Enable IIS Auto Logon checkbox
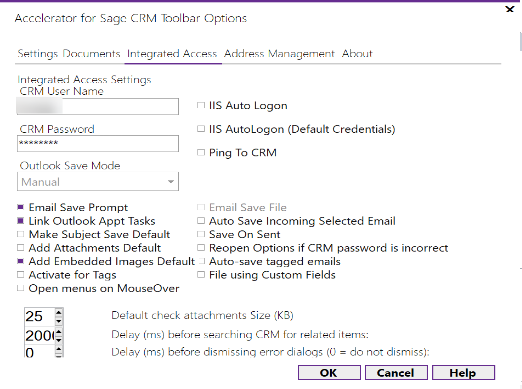The width and height of the screenshot is (522, 389). (x=201, y=106)
